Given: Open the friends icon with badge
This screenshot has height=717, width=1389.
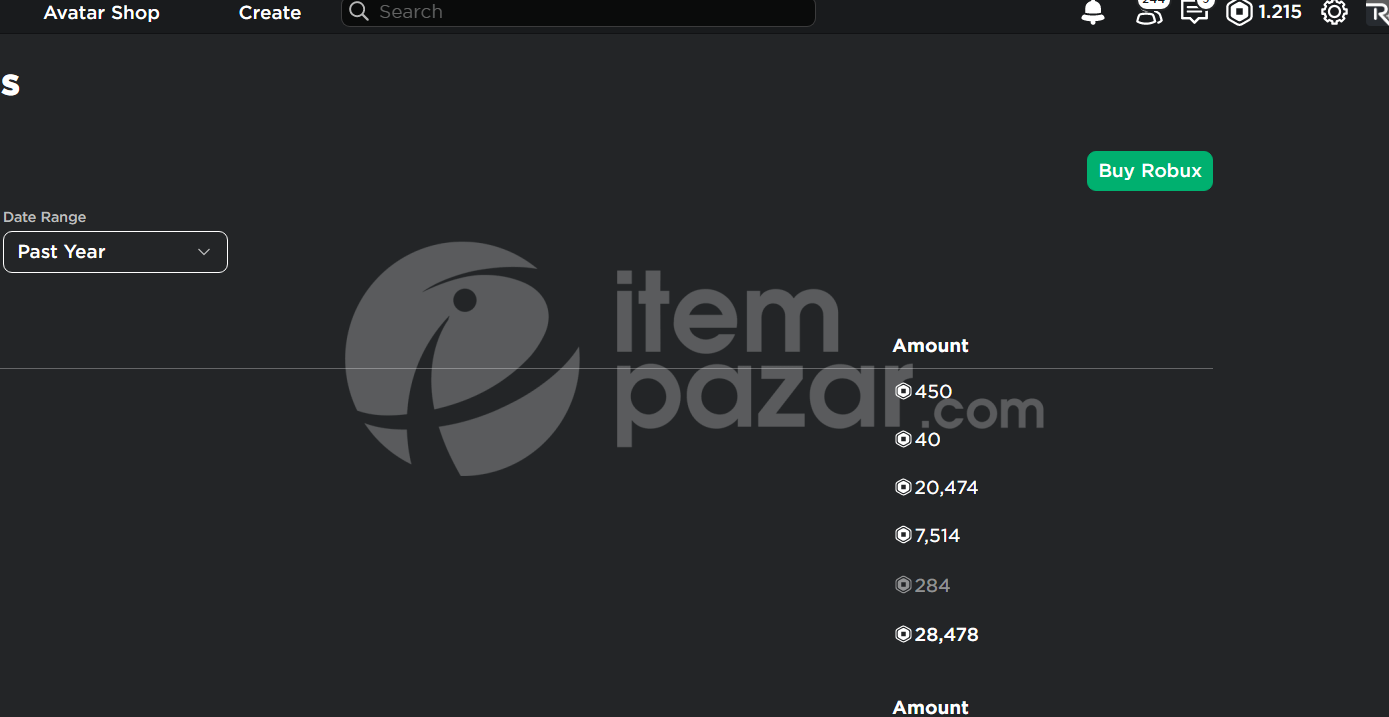Looking at the screenshot, I should [1151, 12].
